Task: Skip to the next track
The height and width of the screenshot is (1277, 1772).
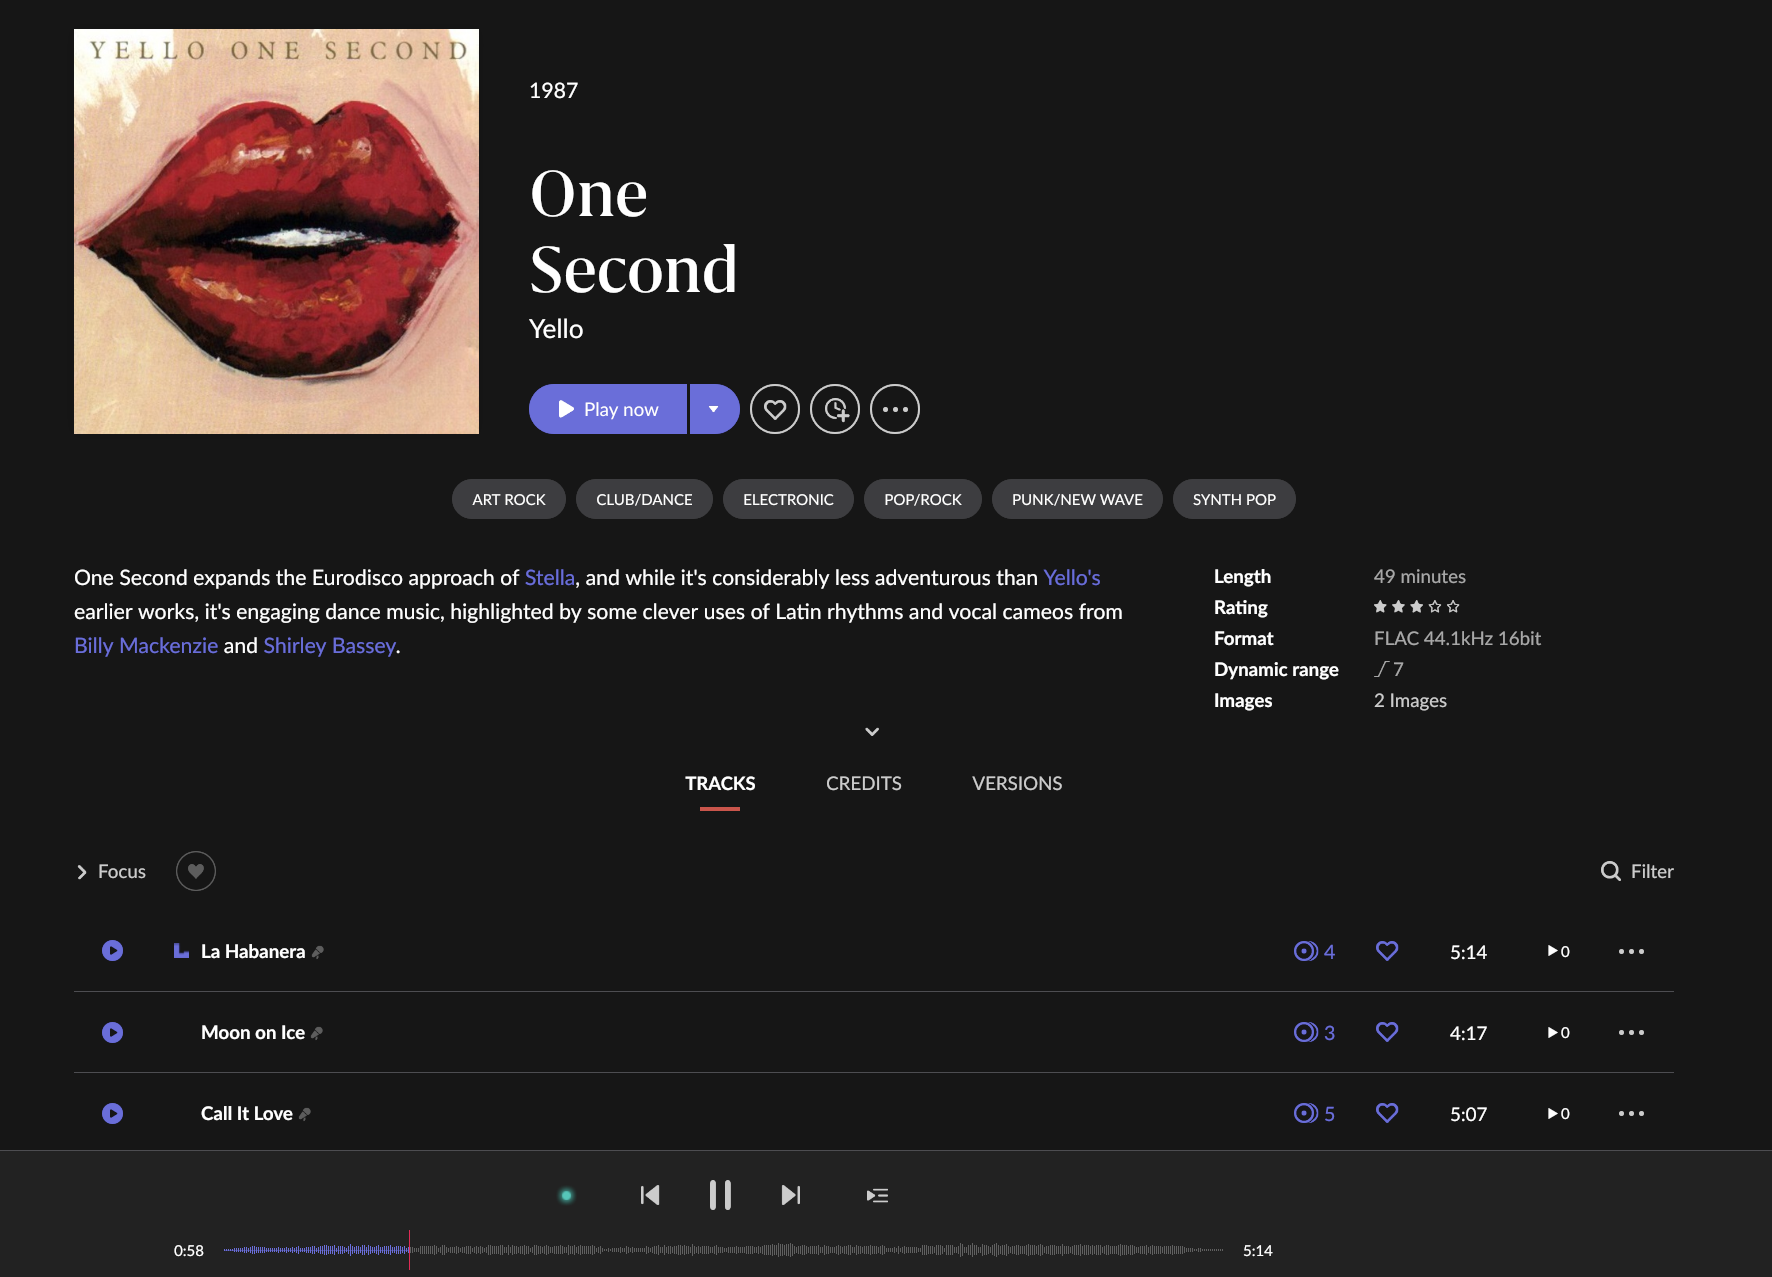Action: click(x=790, y=1195)
